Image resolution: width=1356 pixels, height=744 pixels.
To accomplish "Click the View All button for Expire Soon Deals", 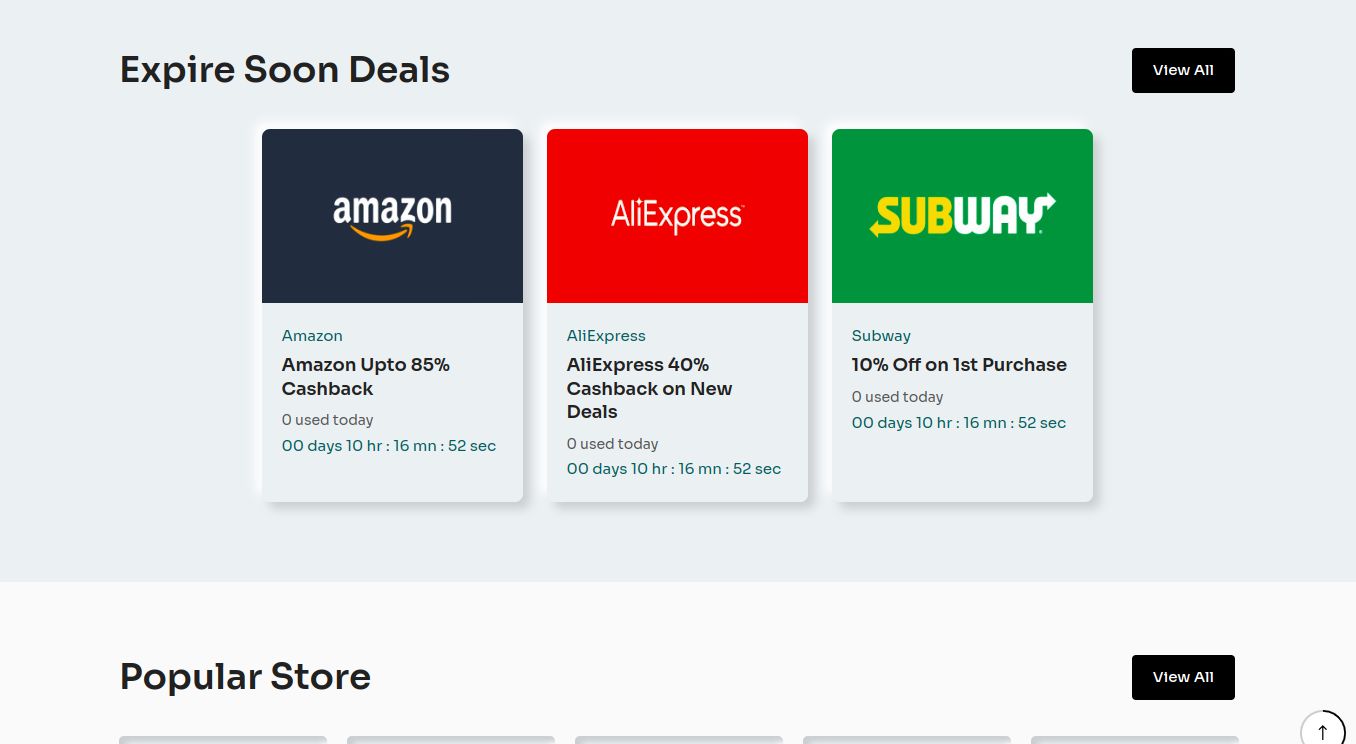I will coord(1183,70).
